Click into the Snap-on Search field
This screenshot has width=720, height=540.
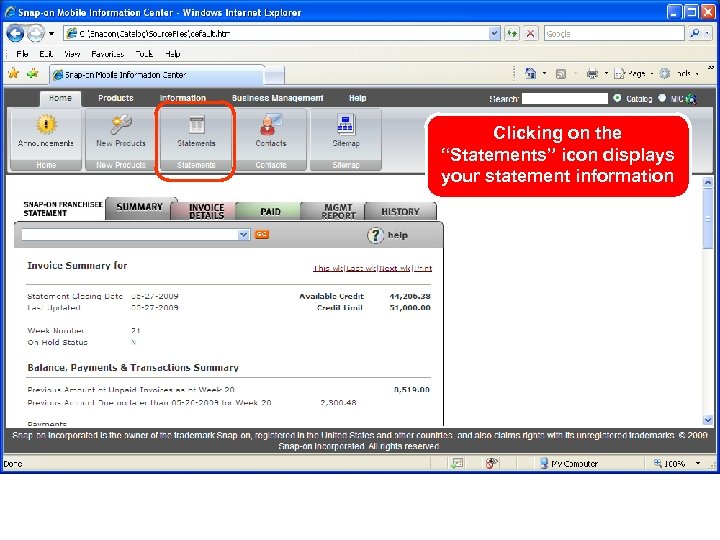coord(564,98)
